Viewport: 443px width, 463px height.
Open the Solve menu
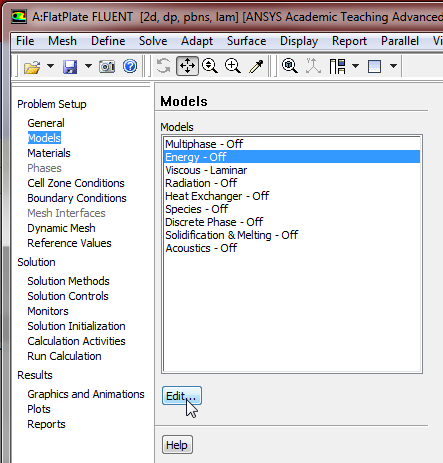pyautogui.click(x=153, y=41)
